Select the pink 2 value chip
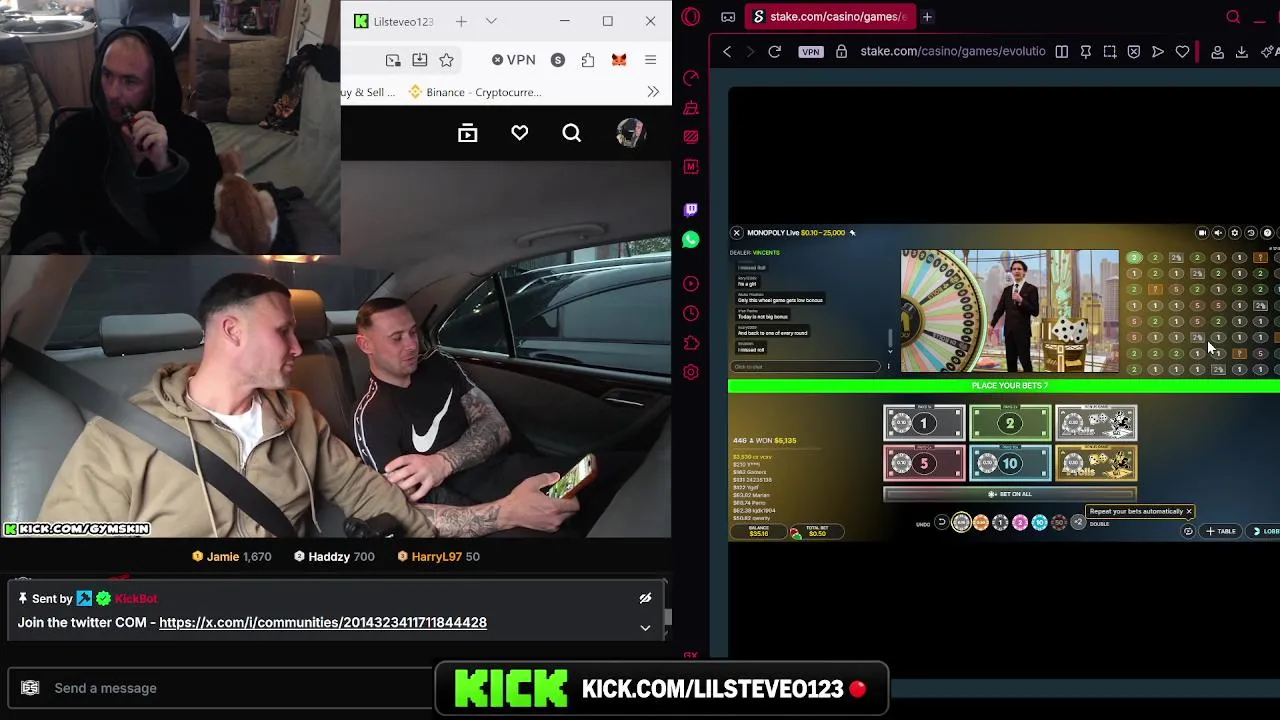This screenshot has height=720, width=1280. tap(1020, 522)
